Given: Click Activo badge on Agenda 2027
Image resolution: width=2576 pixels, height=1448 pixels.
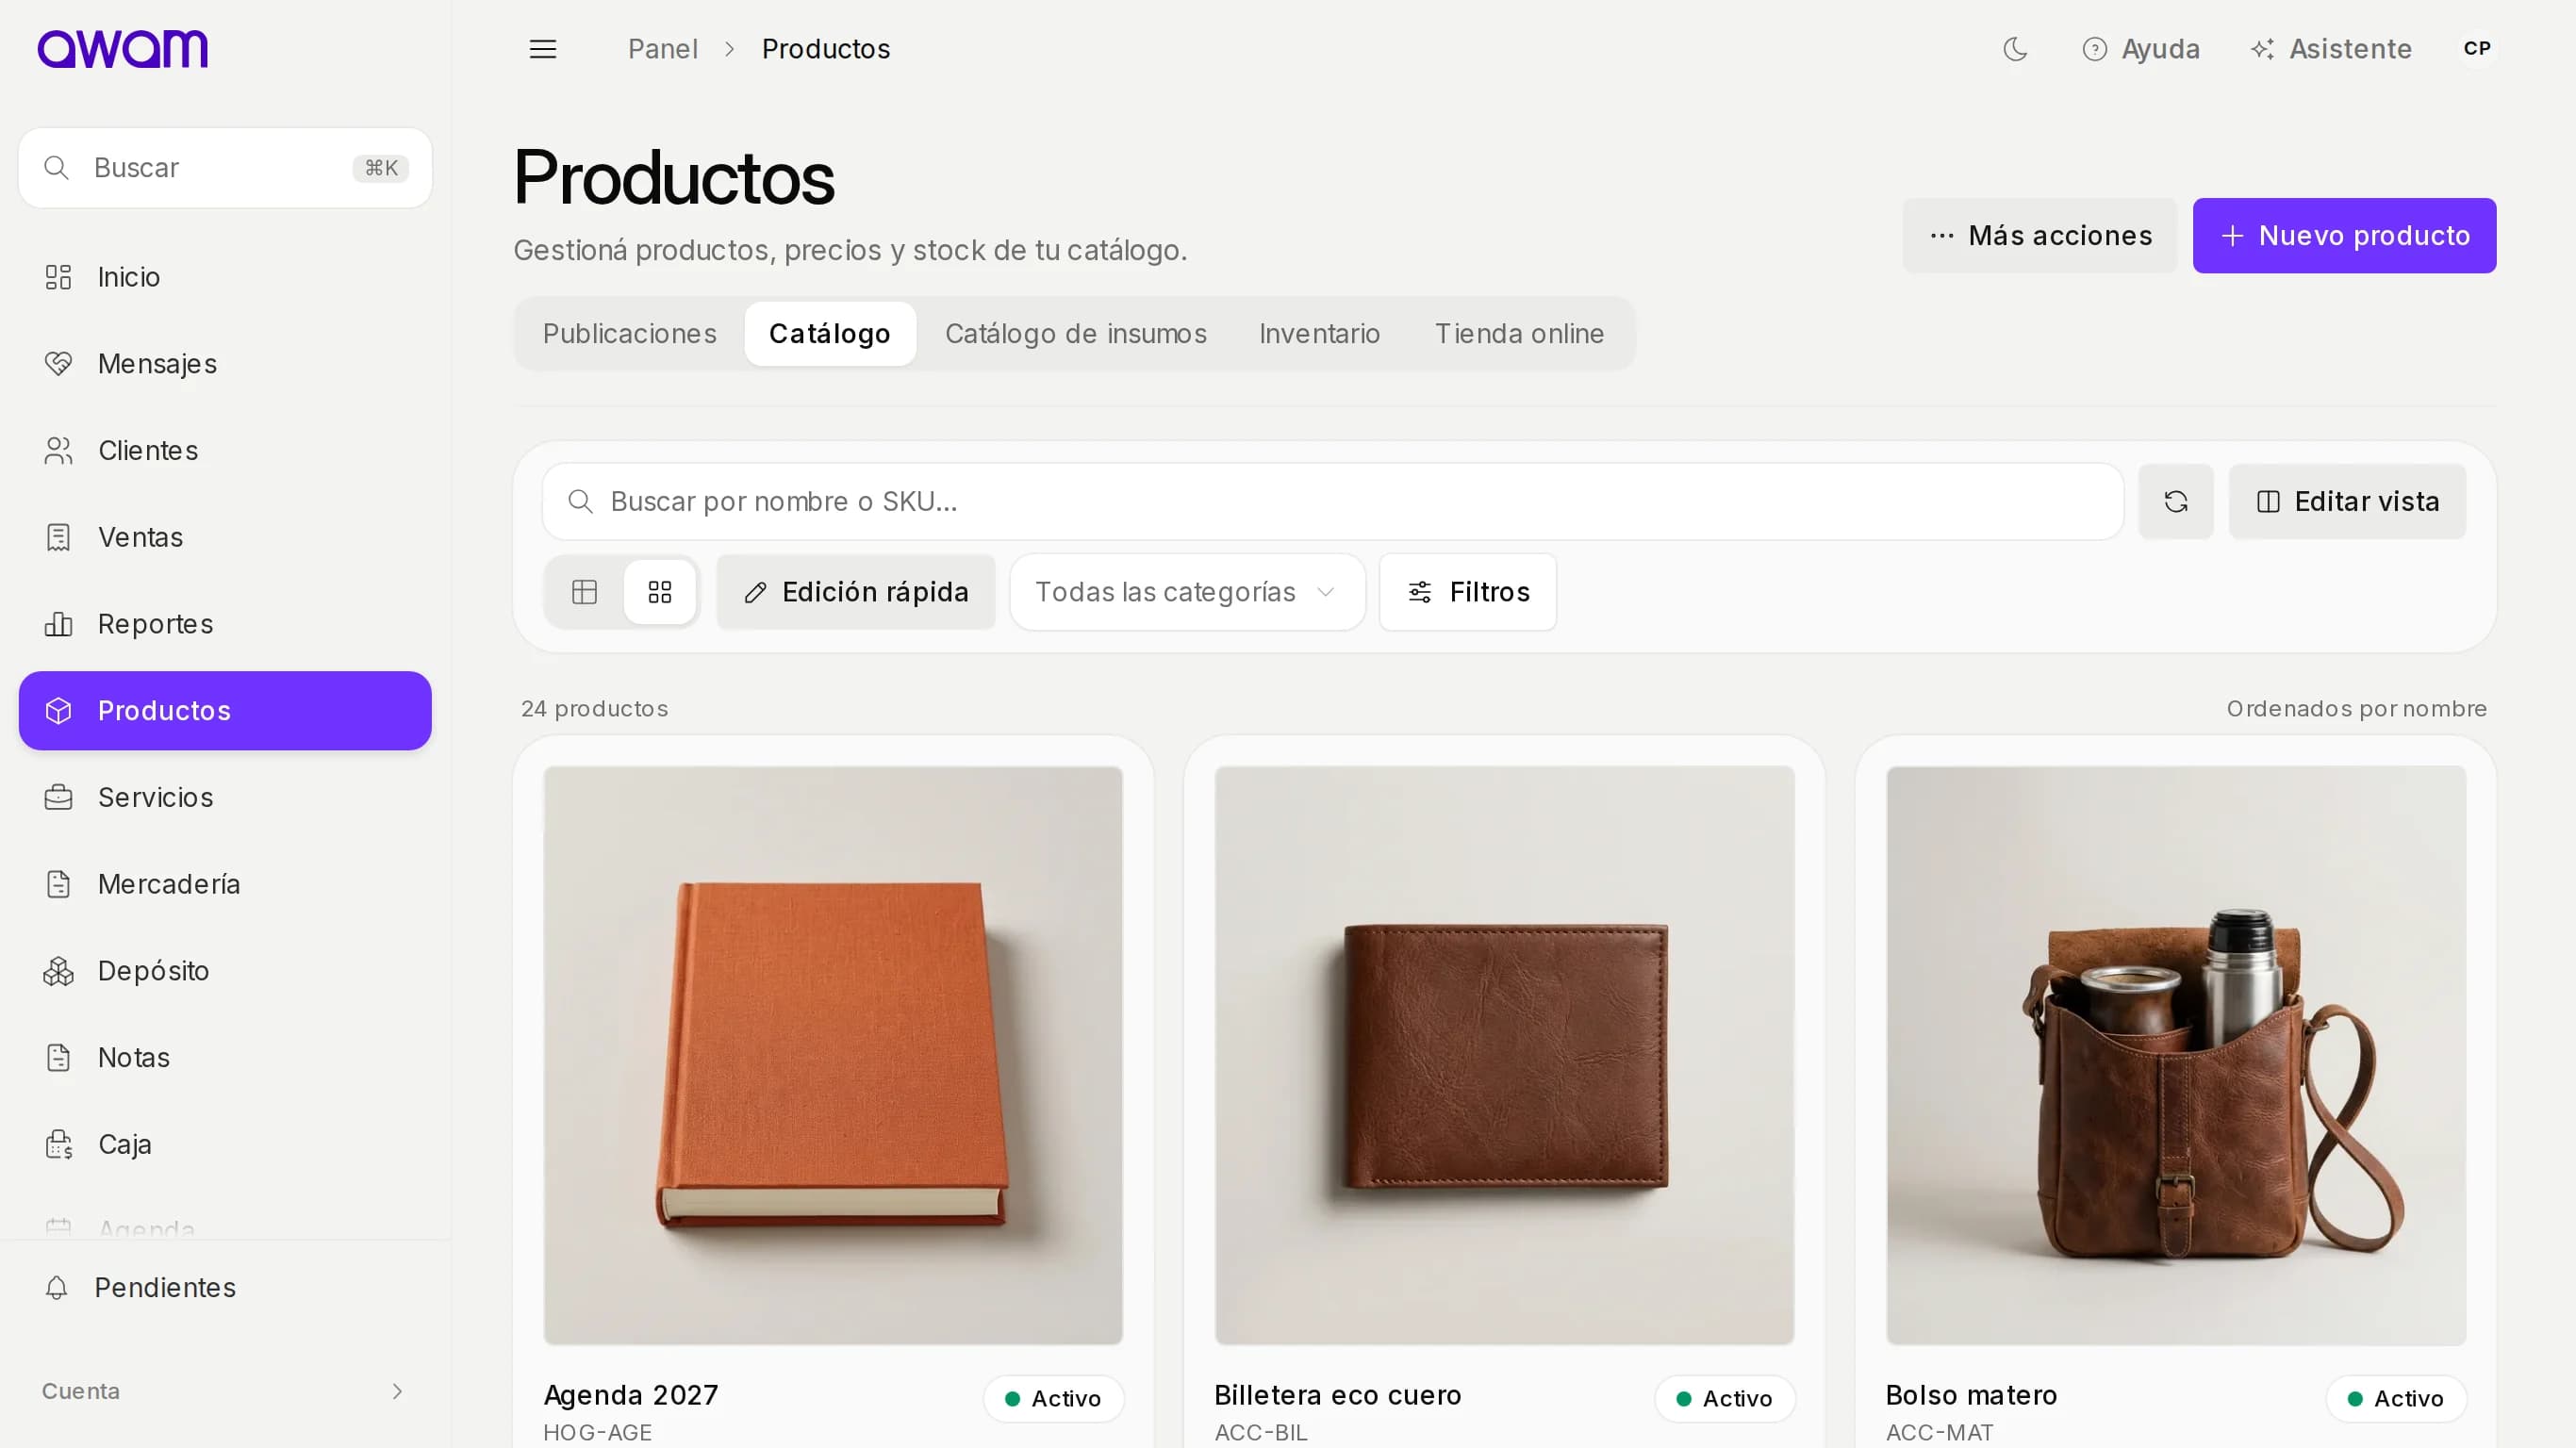Looking at the screenshot, I should tap(1053, 1398).
